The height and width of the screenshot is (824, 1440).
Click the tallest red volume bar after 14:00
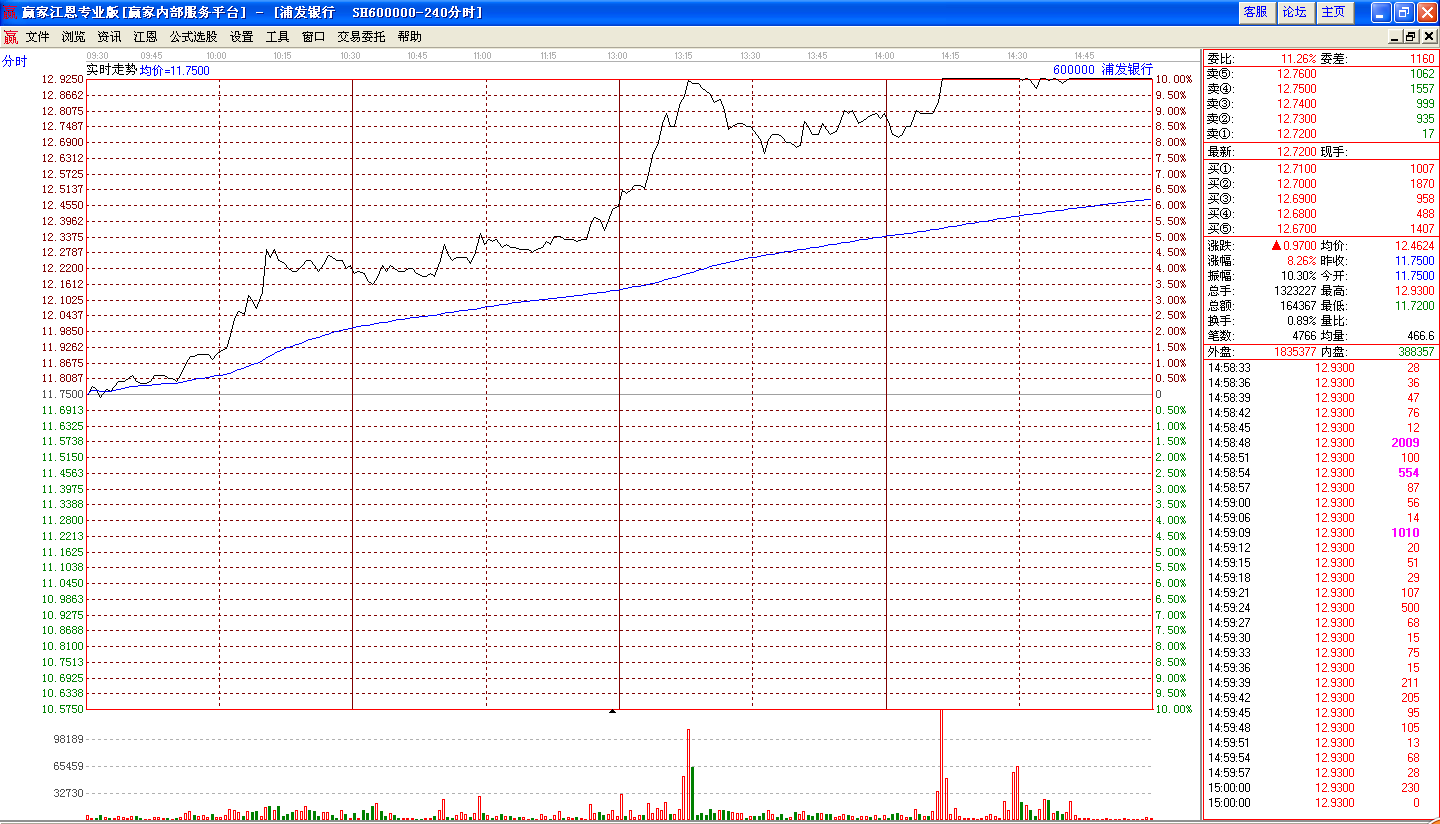pyautogui.click(x=941, y=765)
